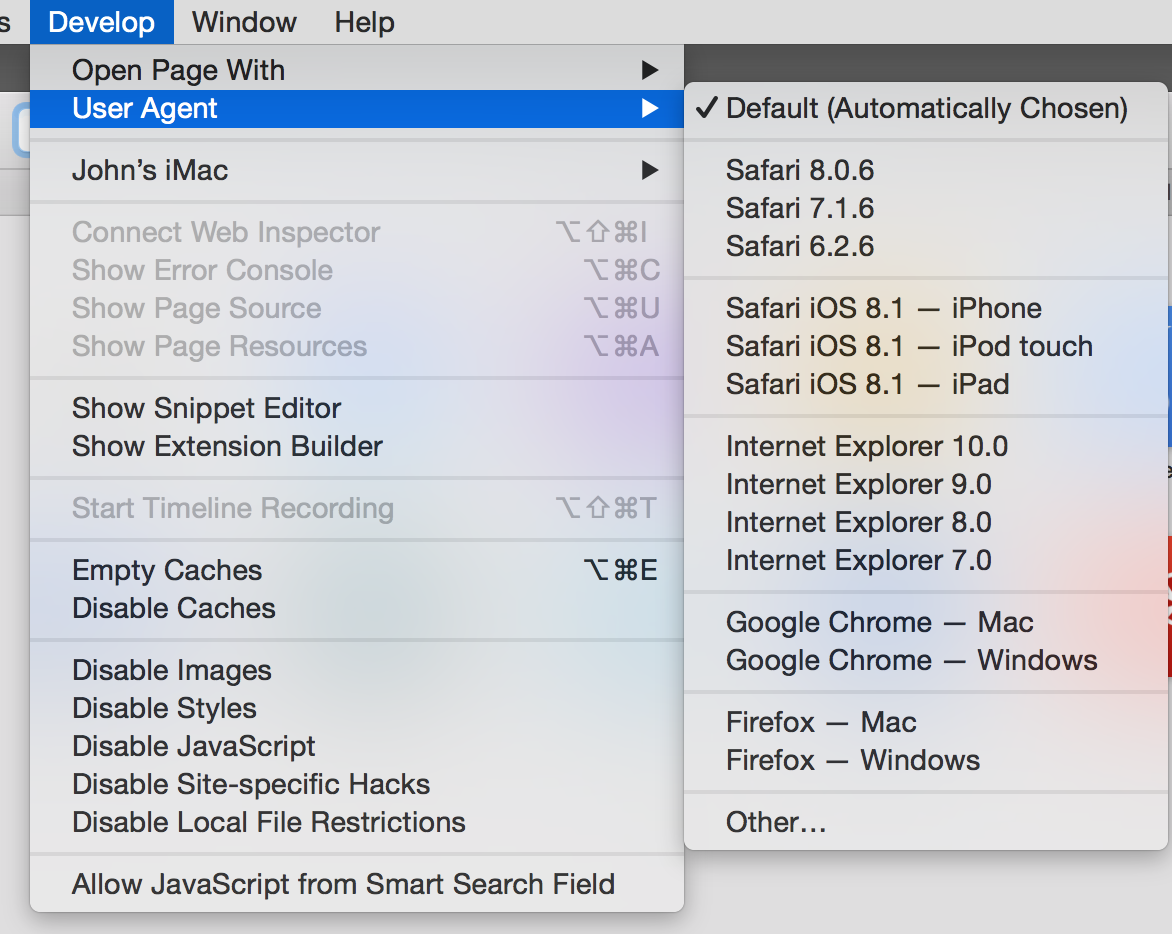Choose Show Extension Builder
The height and width of the screenshot is (934, 1172).
point(357,447)
